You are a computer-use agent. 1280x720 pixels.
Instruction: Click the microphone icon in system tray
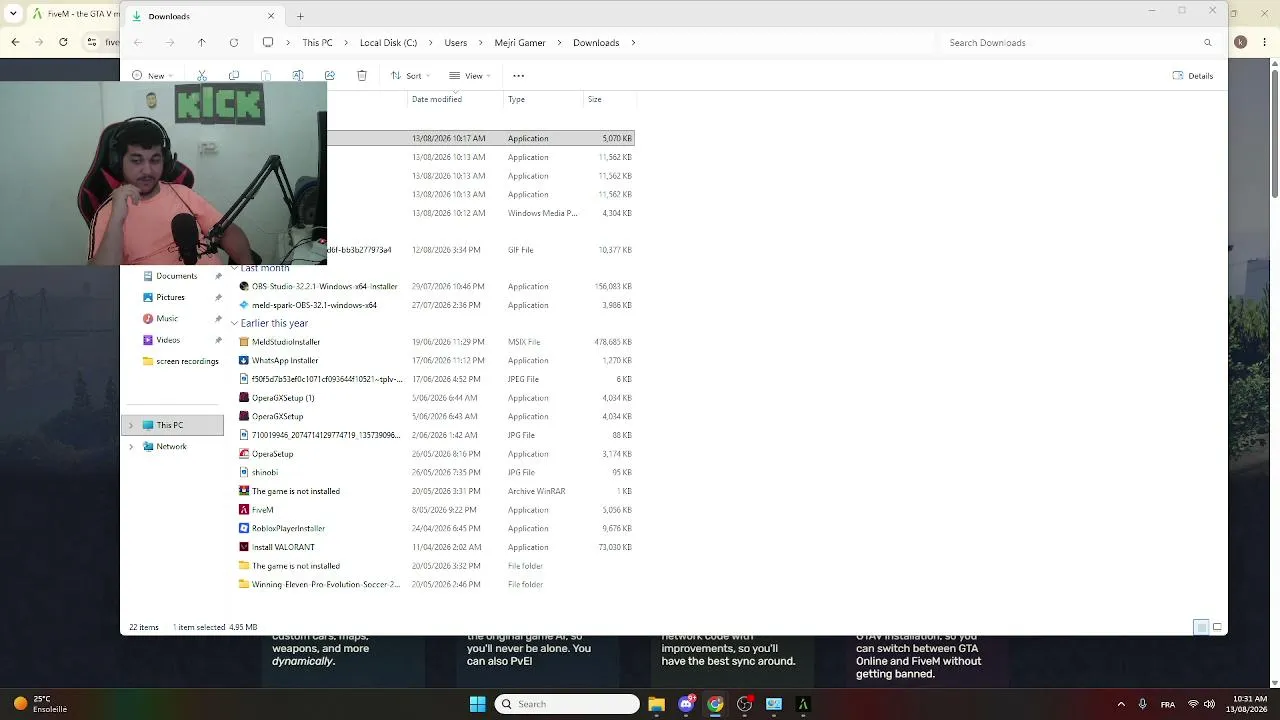(1142, 704)
